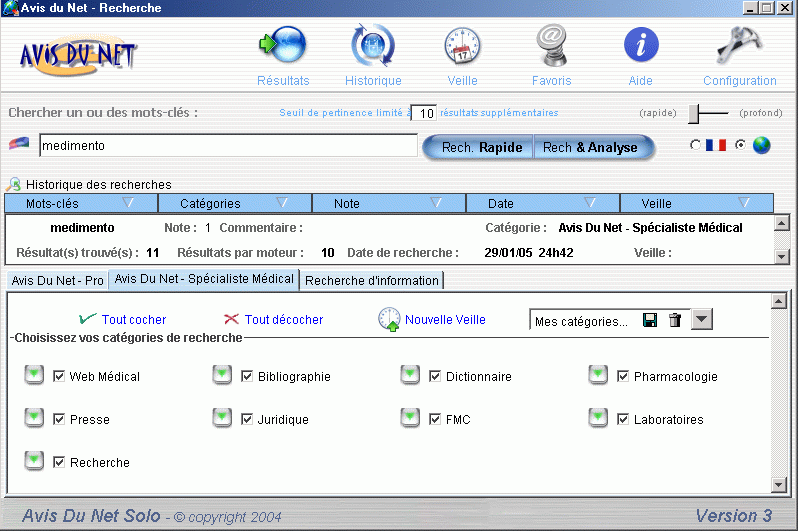This screenshot has height=531, width=798.
Task: Click the green arrow button beside Dictionnaire
Action: coord(410,375)
